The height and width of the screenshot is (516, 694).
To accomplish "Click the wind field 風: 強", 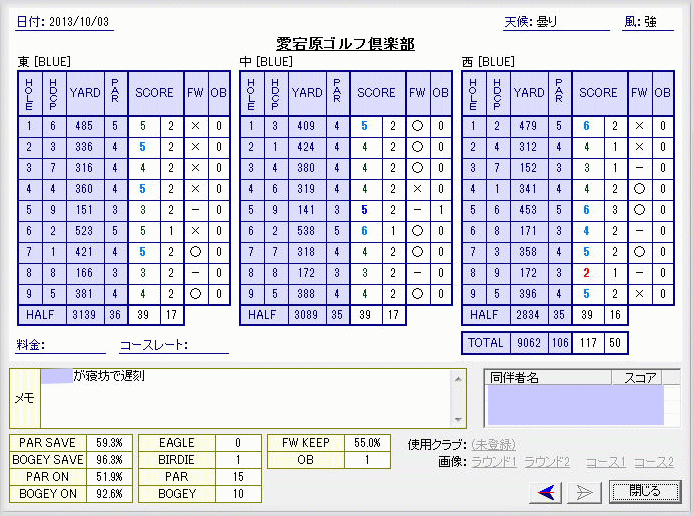I will click(648, 22).
